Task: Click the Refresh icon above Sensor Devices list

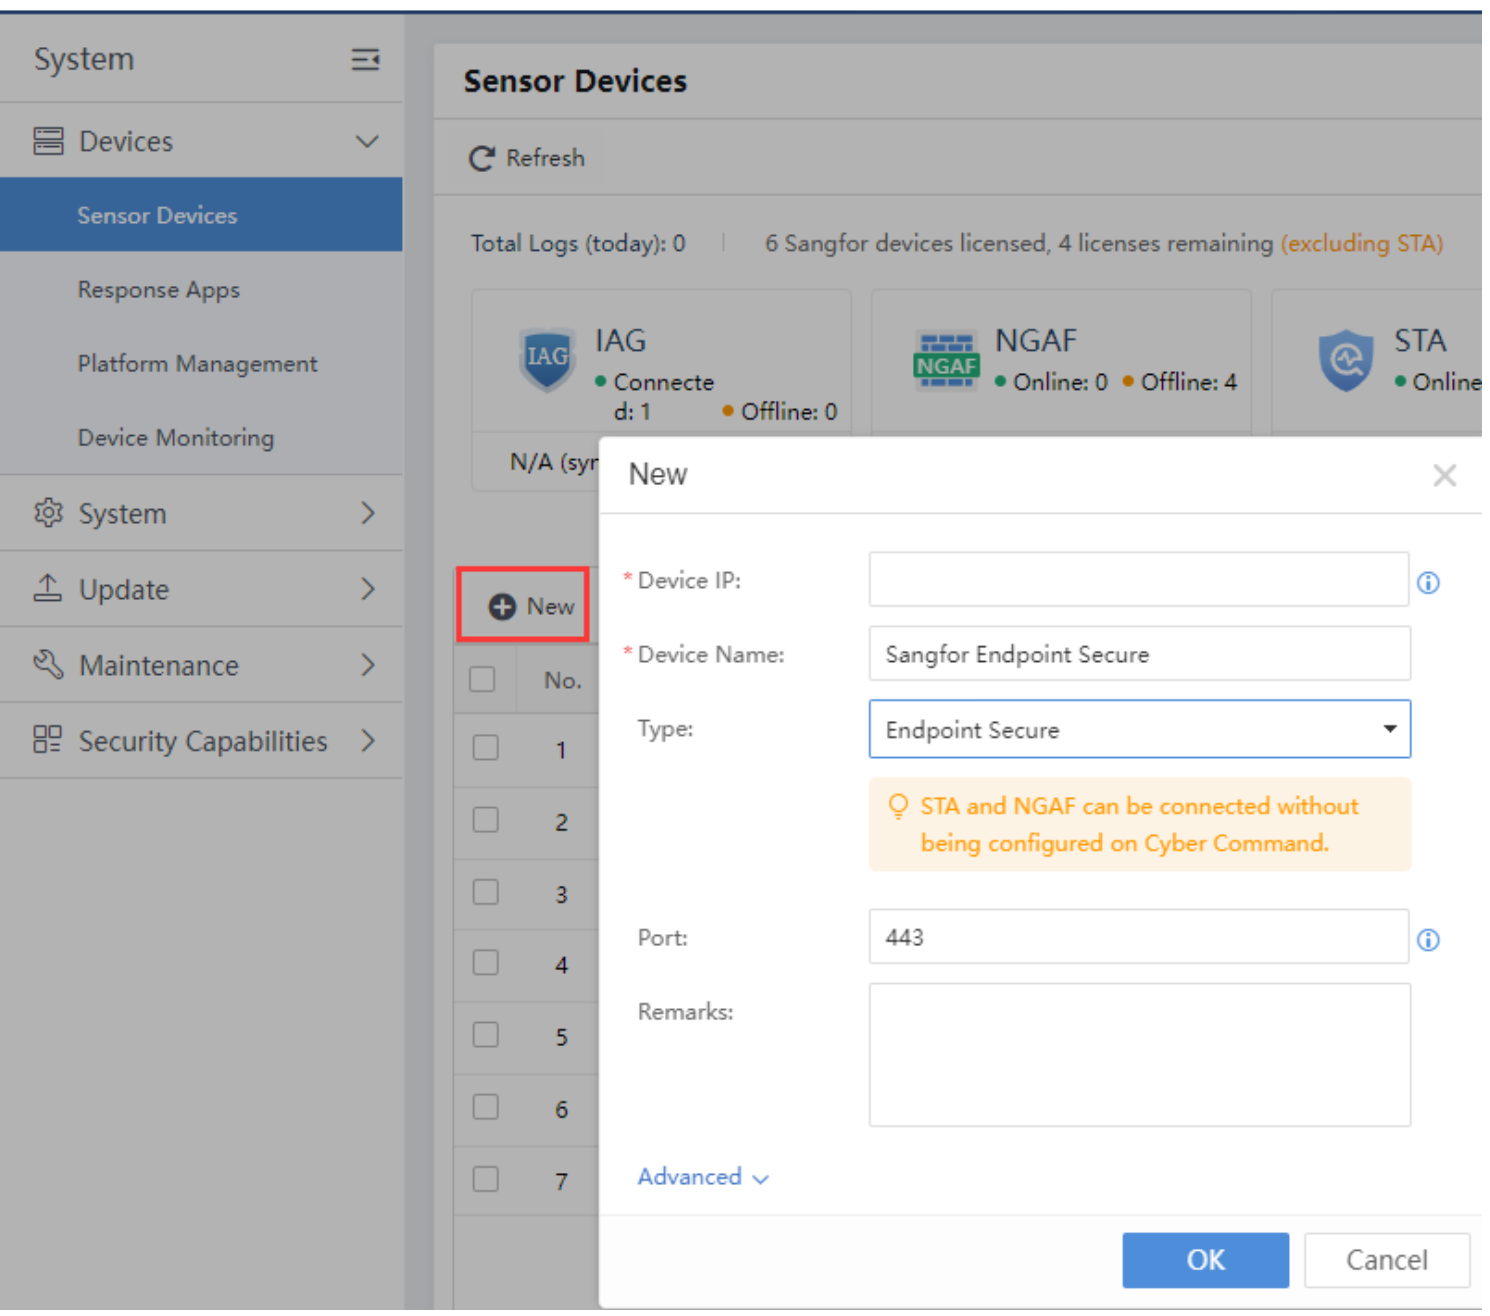Action: pyautogui.click(x=481, y=157)
